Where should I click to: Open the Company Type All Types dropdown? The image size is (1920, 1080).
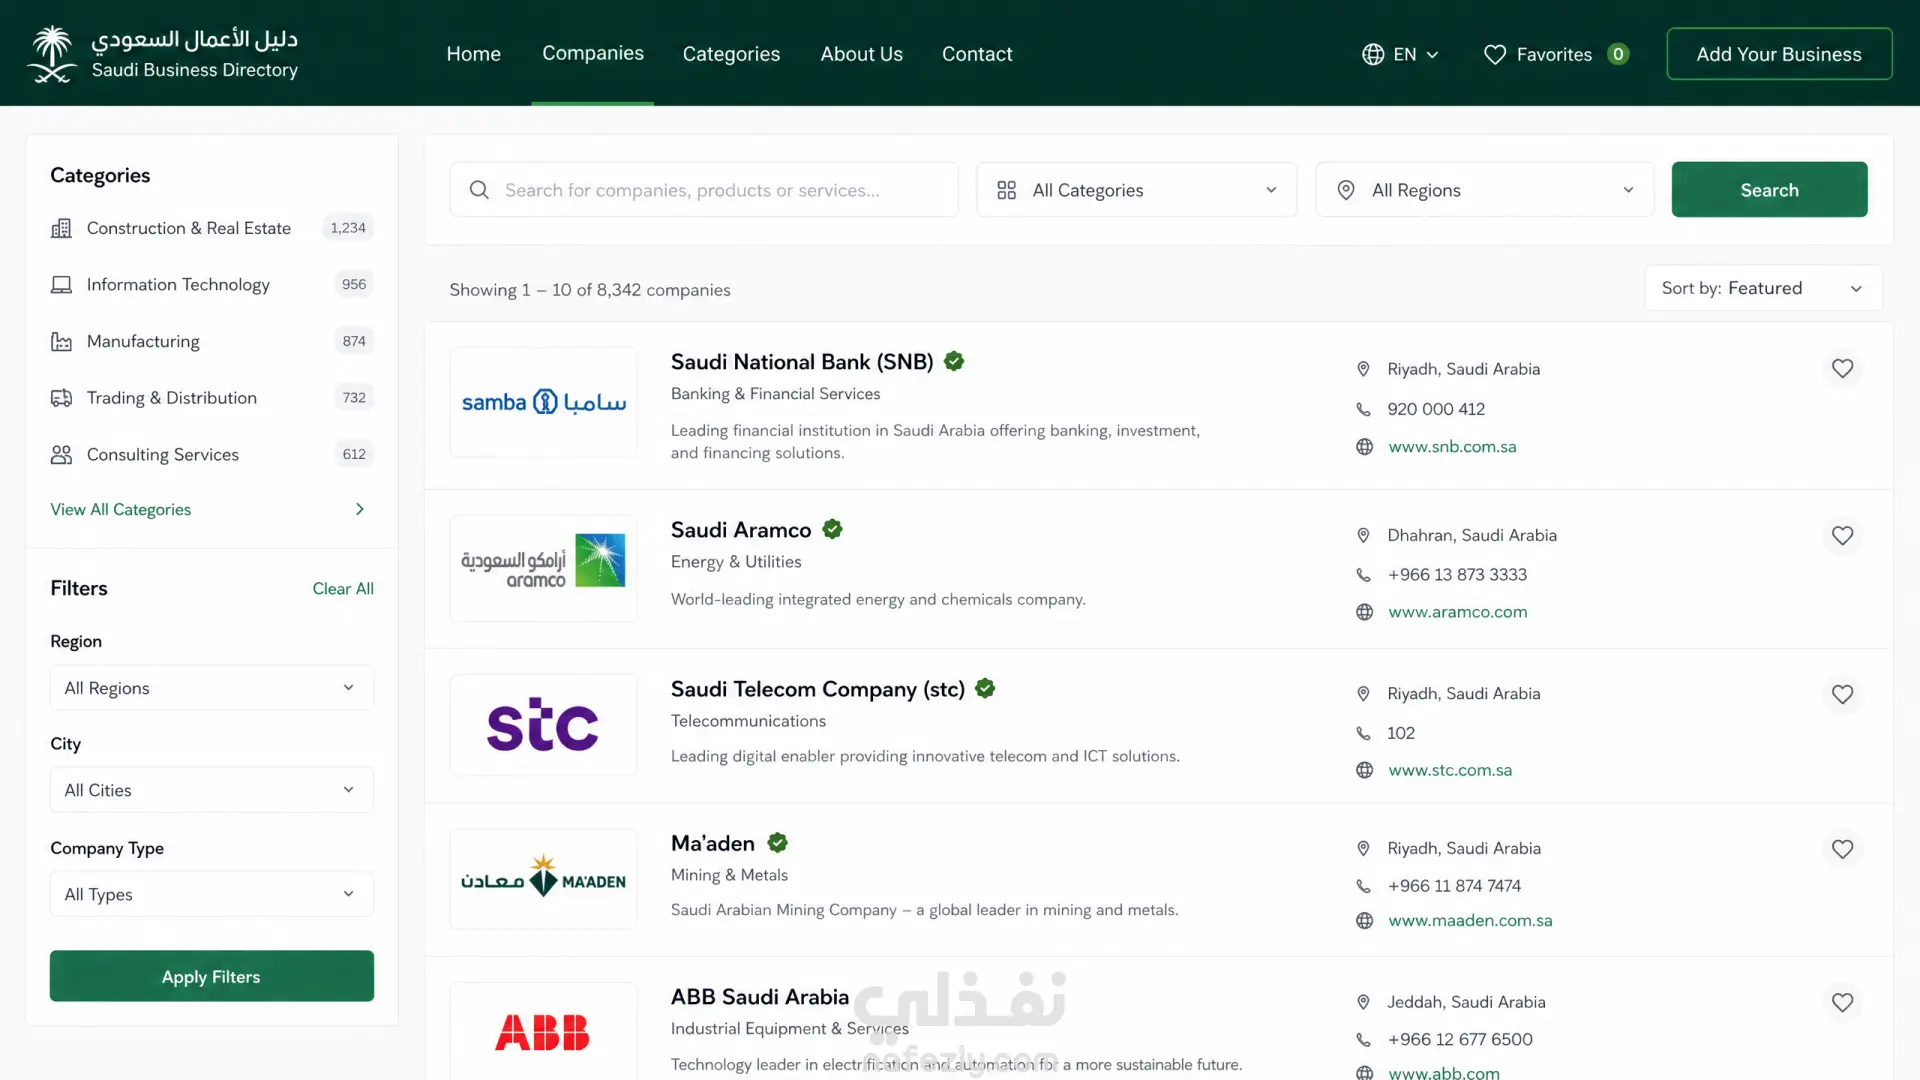(x=212, y=894)
